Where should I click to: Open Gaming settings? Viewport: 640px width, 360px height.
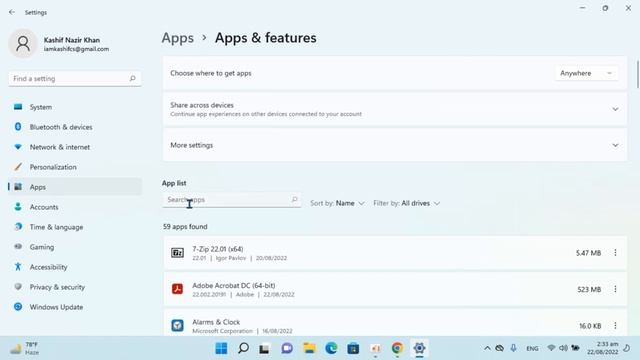[75, 247]
